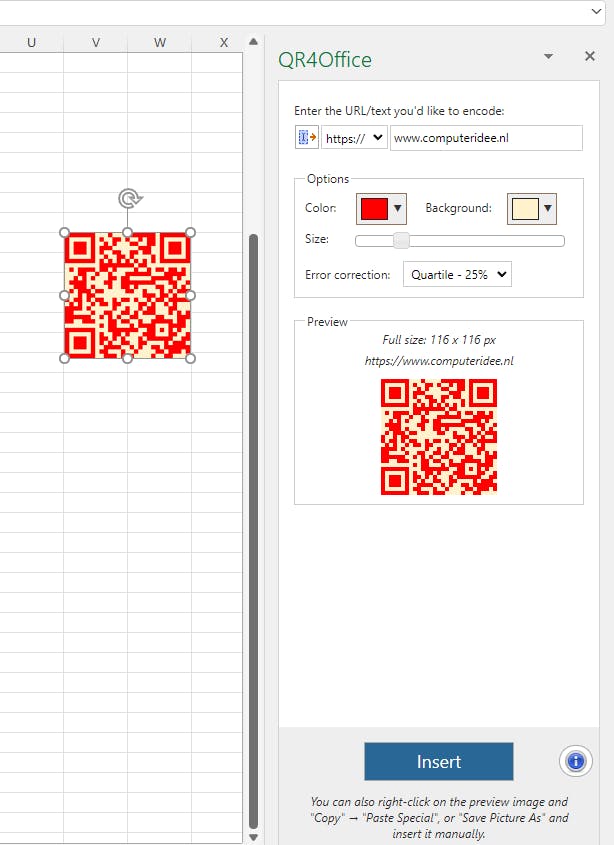The image size is (614, 845).
Task: Select the inserted QR code in the sheet
Action: [127, 295]
